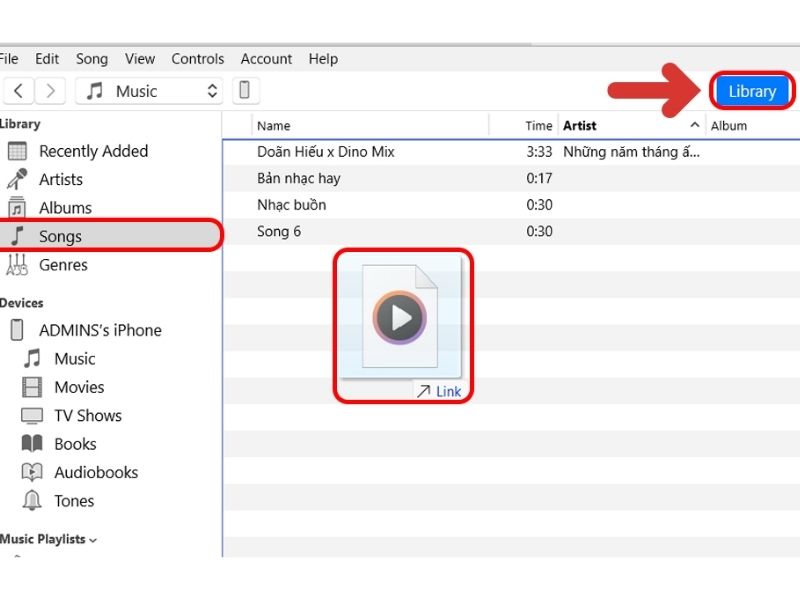800x600 pixels.
Task: Select song Bản nhạc hay
Action: 298,179
